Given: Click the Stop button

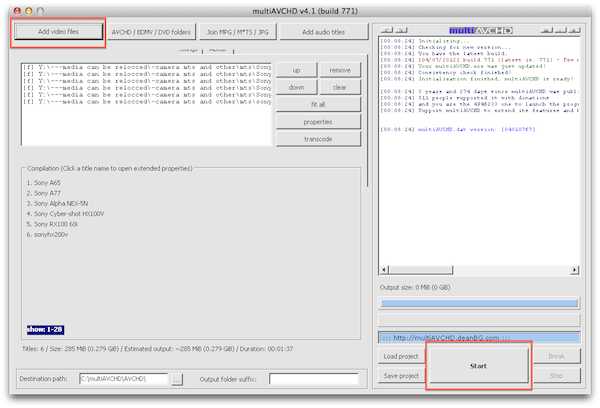Looking at the screenshot, I should (x=556, y=376).
